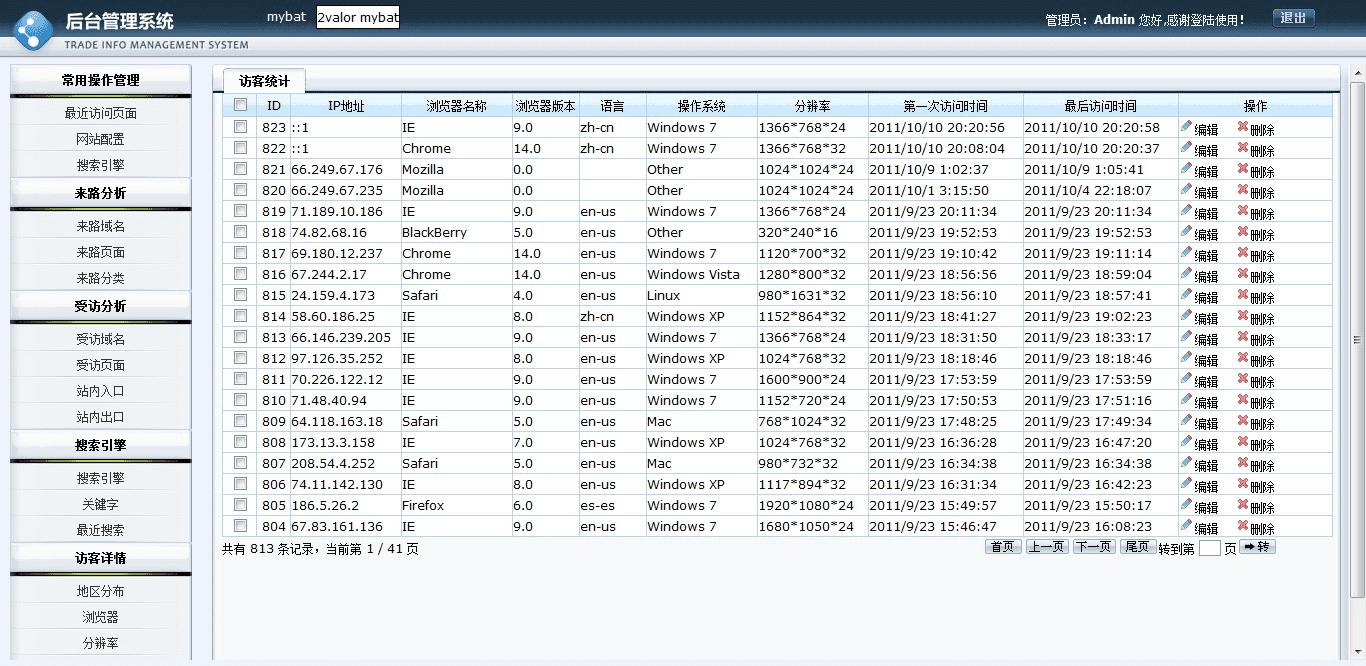
Task: Open 浏览器 in the sidebar
Action: pos(100,618)
